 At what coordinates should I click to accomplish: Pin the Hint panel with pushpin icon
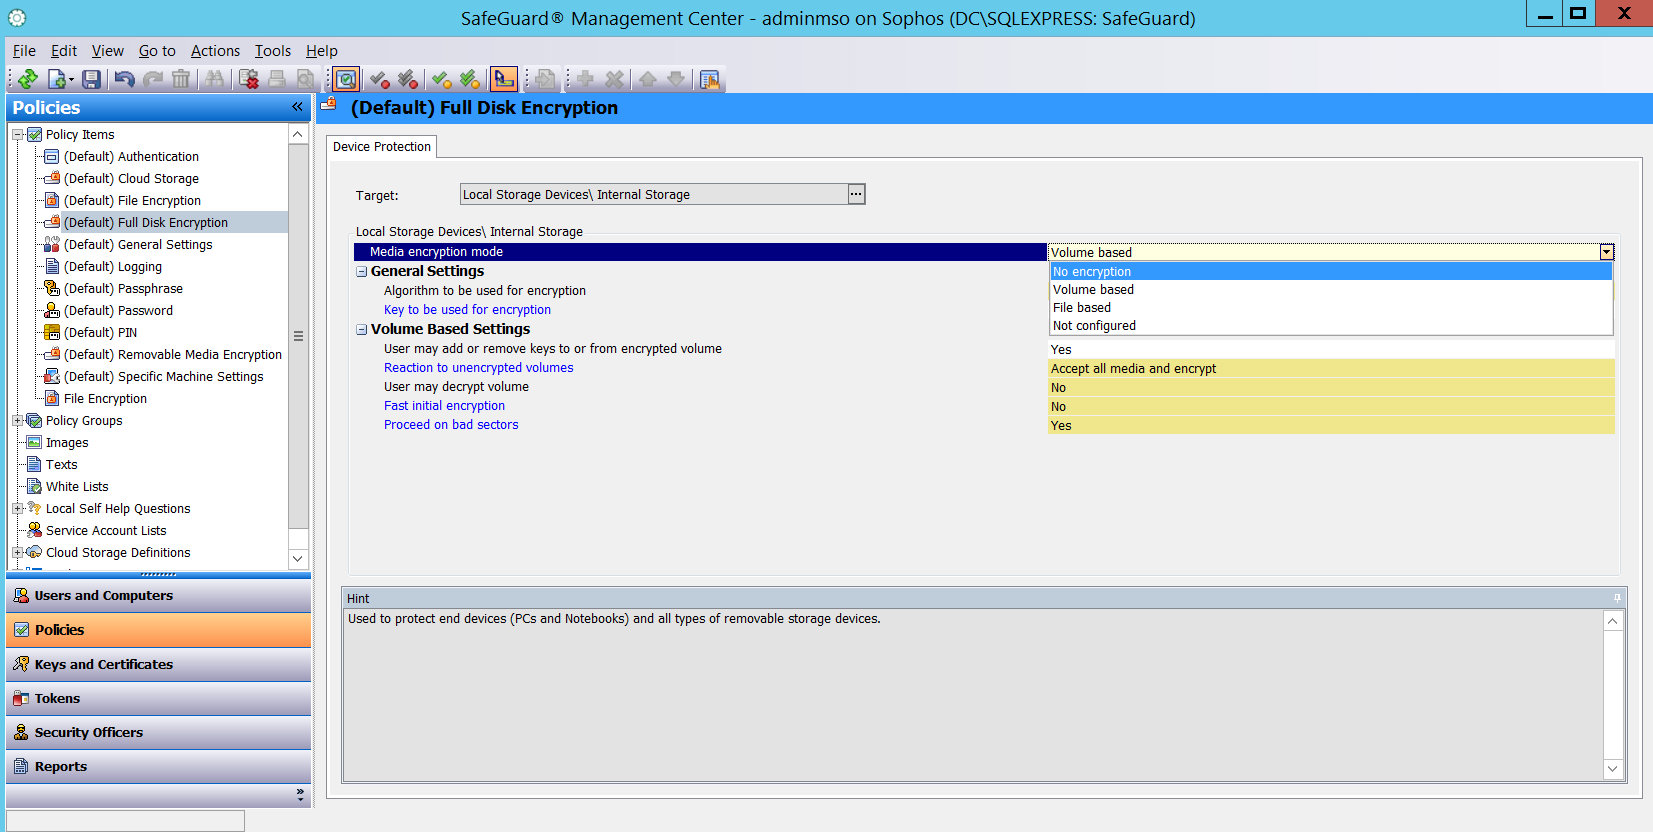tap(1617, 598)
